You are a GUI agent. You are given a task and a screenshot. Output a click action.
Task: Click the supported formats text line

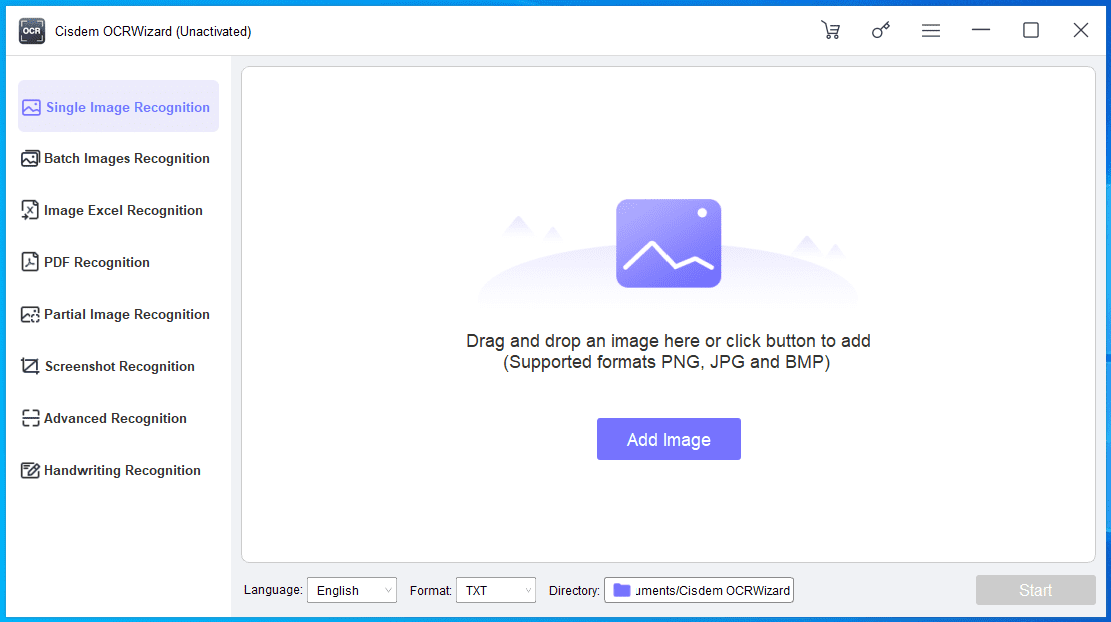pyautogui.click(x=667, y=362)
